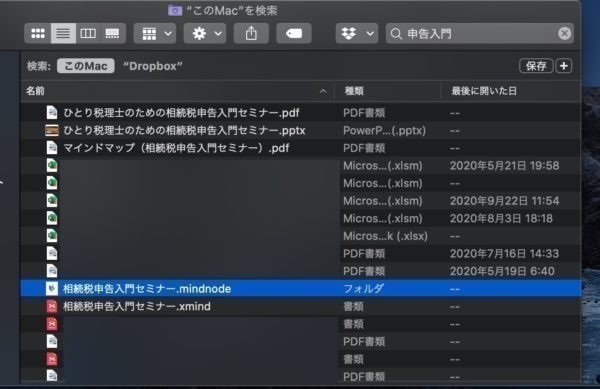The image size is (600, 389).
Task: Click the PowerP...(.pptx) type cell
Action: (x=384, y=130)
